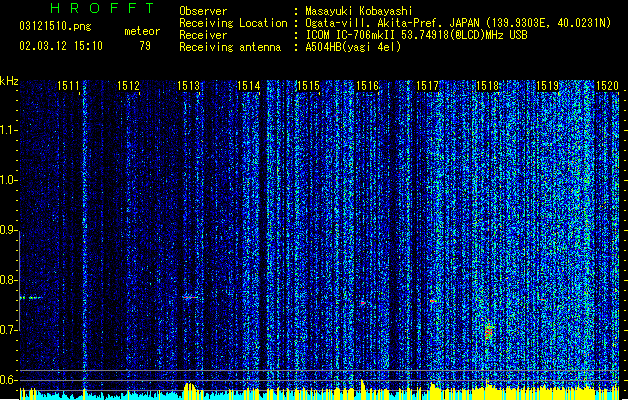This screenshot has width=629, height=400.
Task: Click the ICOM IC-706mkII receiver text
Action: click(x=416, y=35)
